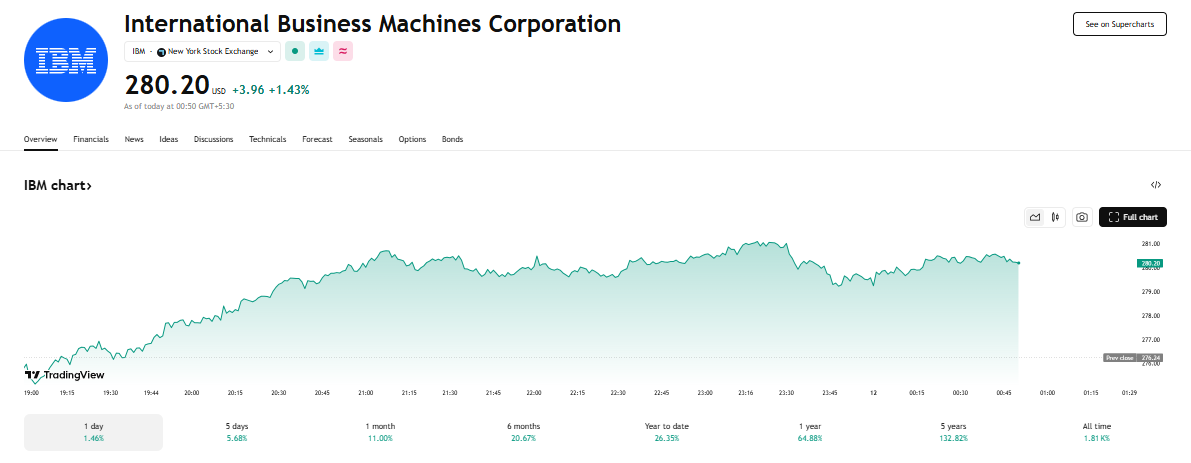Click the IBM company logo
The height and width of the screenshot is (463, 1191).
67,60
